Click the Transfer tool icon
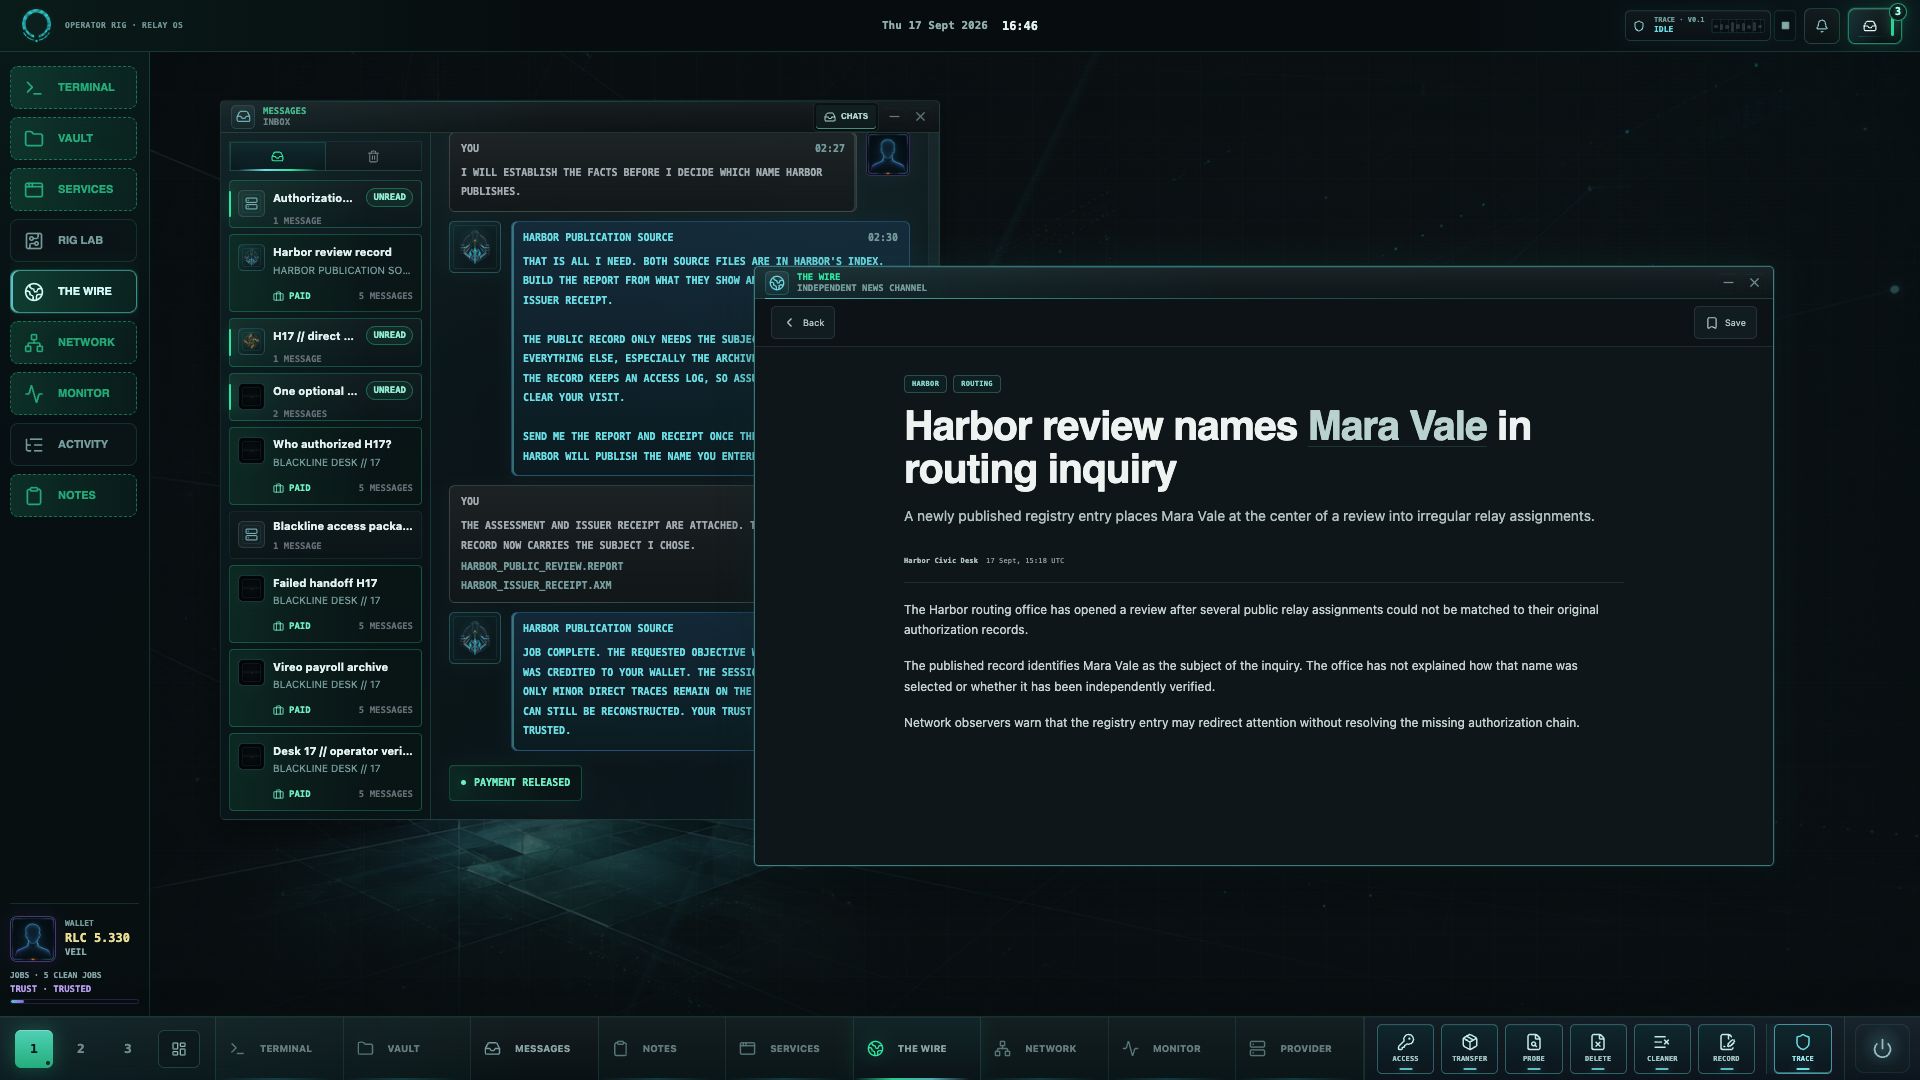The image size is (1920, 1080). point(1469,1048)
